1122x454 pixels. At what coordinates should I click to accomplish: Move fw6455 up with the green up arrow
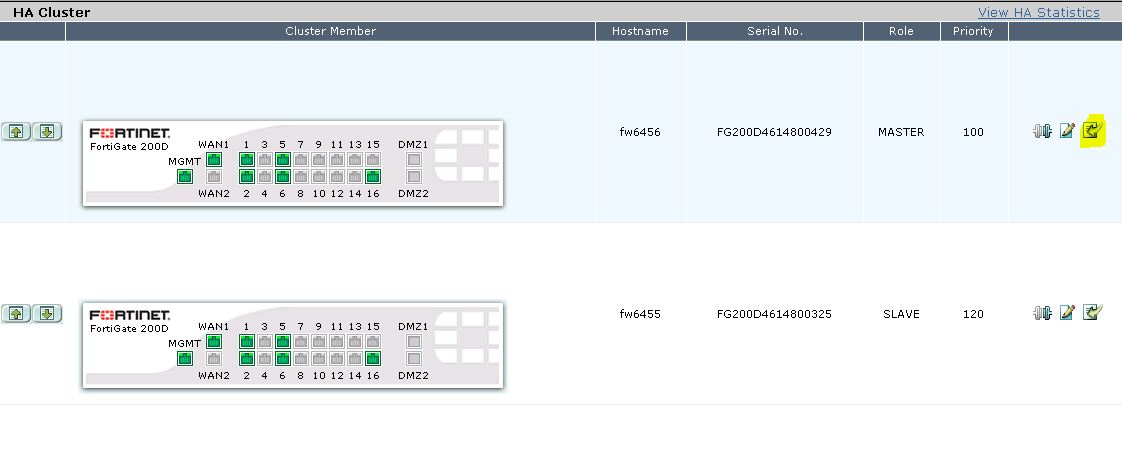pos(16,314)
